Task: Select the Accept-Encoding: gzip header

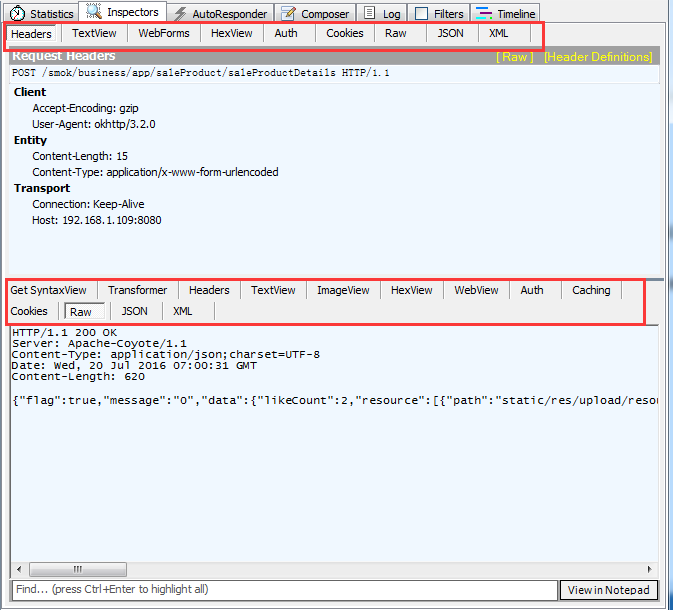Action: [85, 108]
